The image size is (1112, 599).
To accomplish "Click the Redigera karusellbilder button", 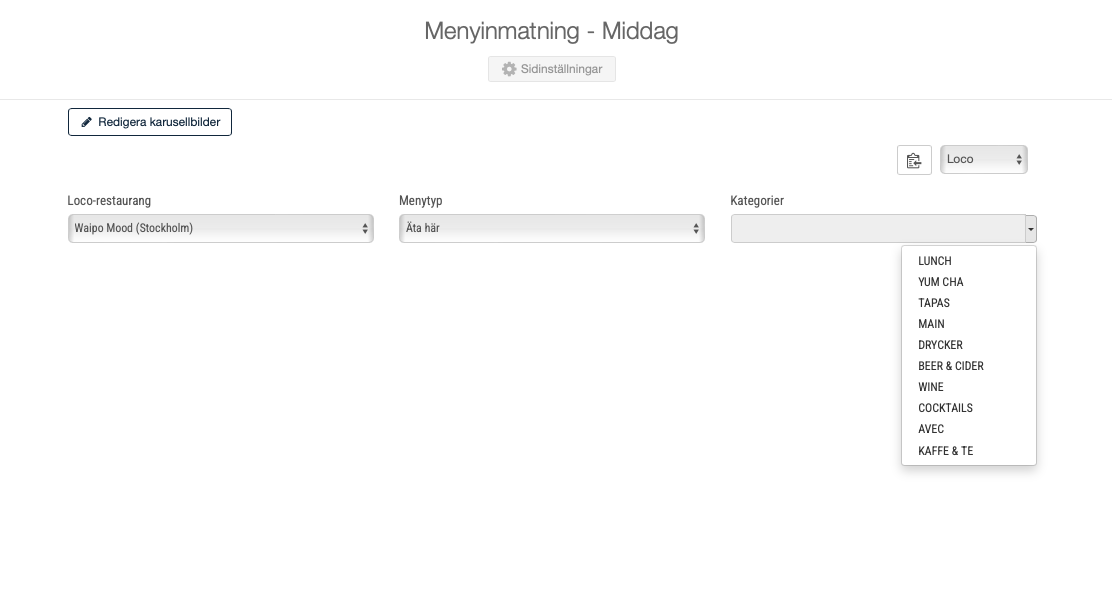I will coord(150,122).
